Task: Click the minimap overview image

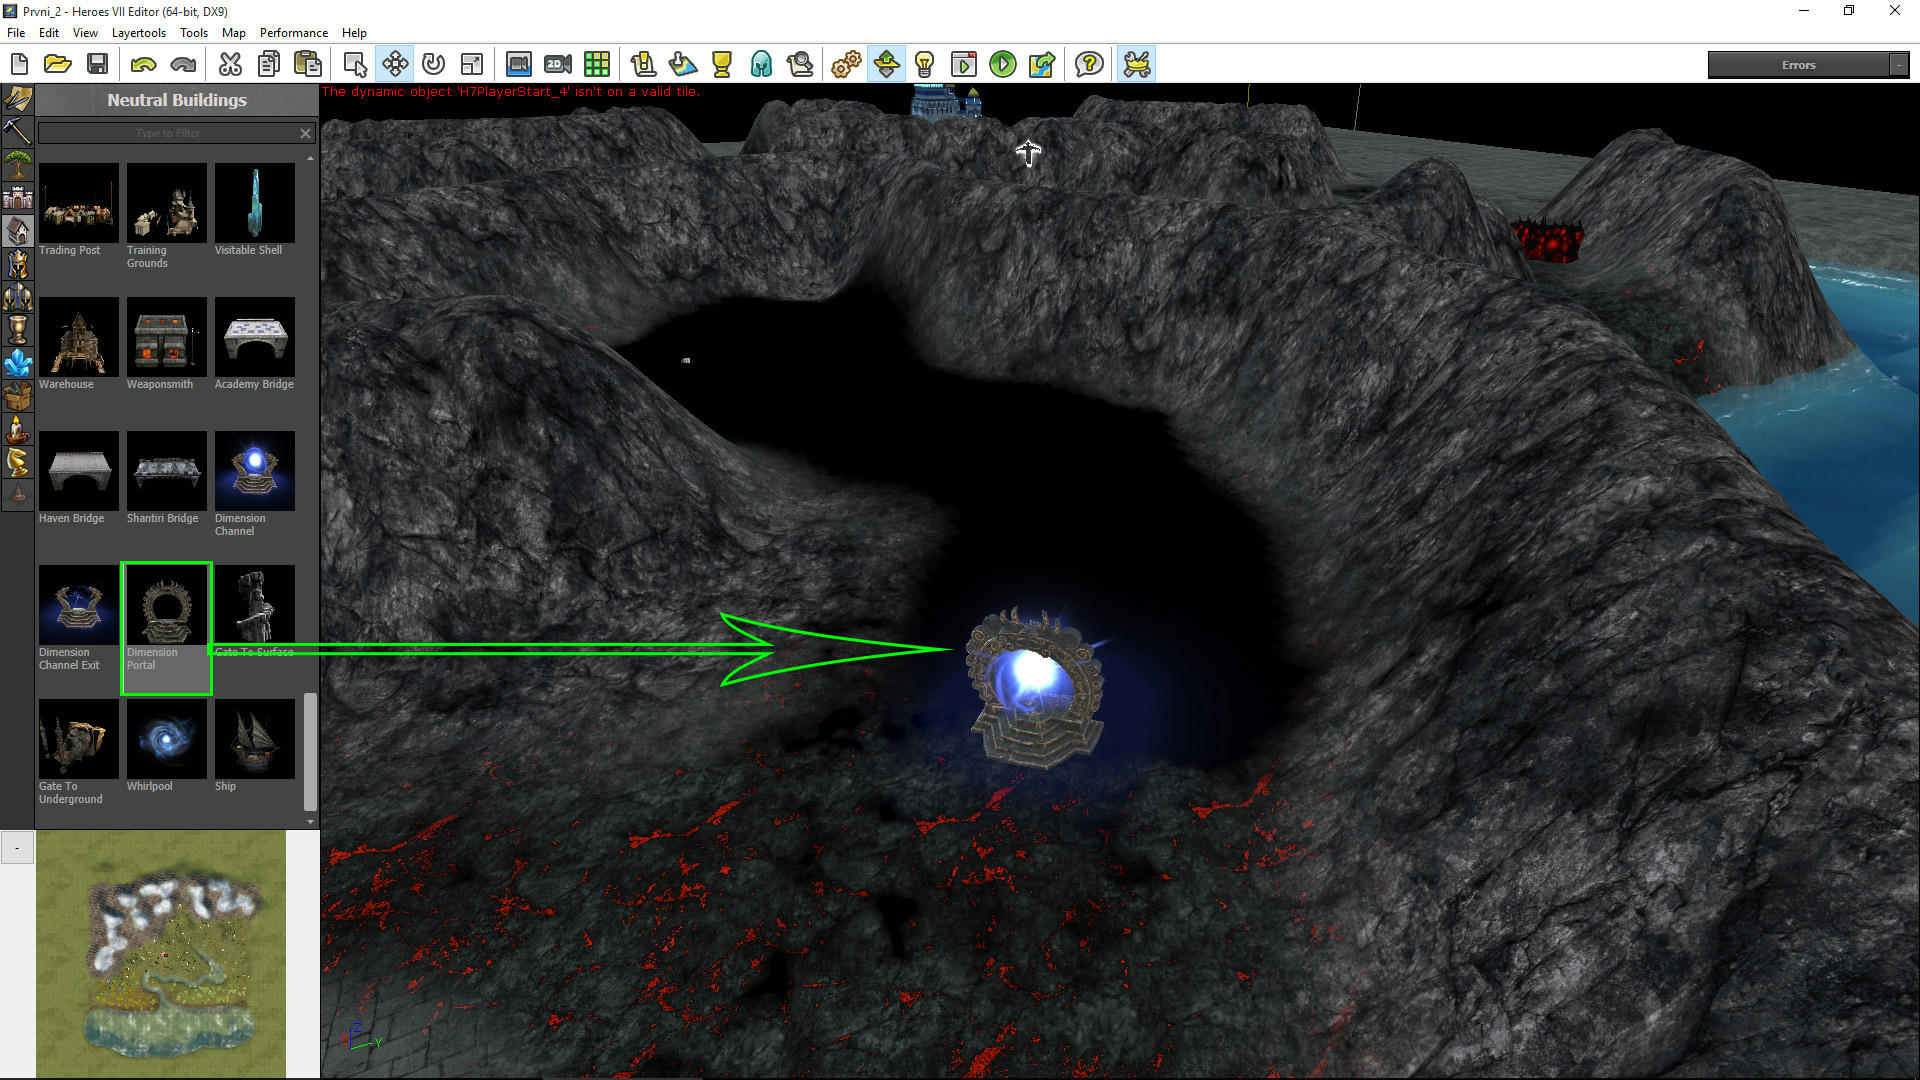Action: point(161,954)
